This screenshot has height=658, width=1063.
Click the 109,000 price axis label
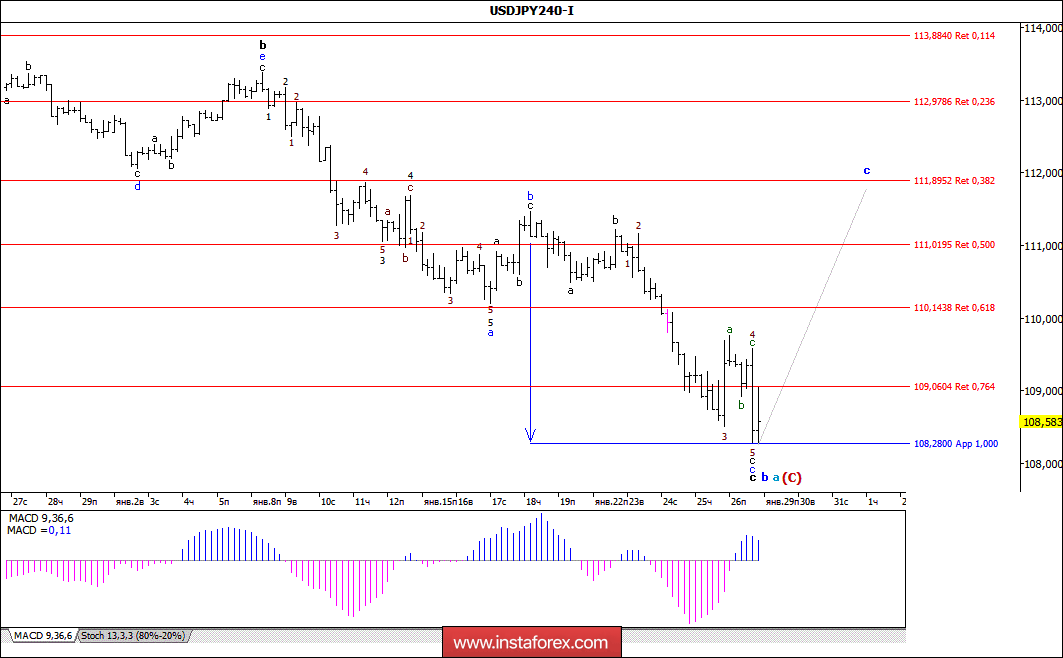pyautogui.click(x=1043, y=391)
